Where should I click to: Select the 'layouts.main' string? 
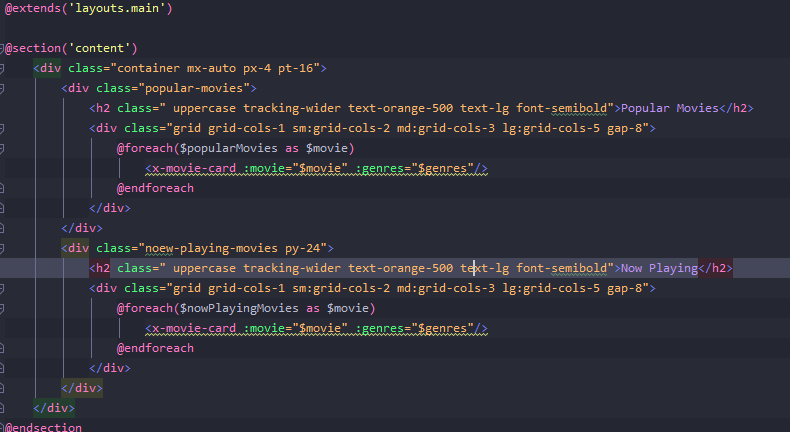click(x=117, y=9)
